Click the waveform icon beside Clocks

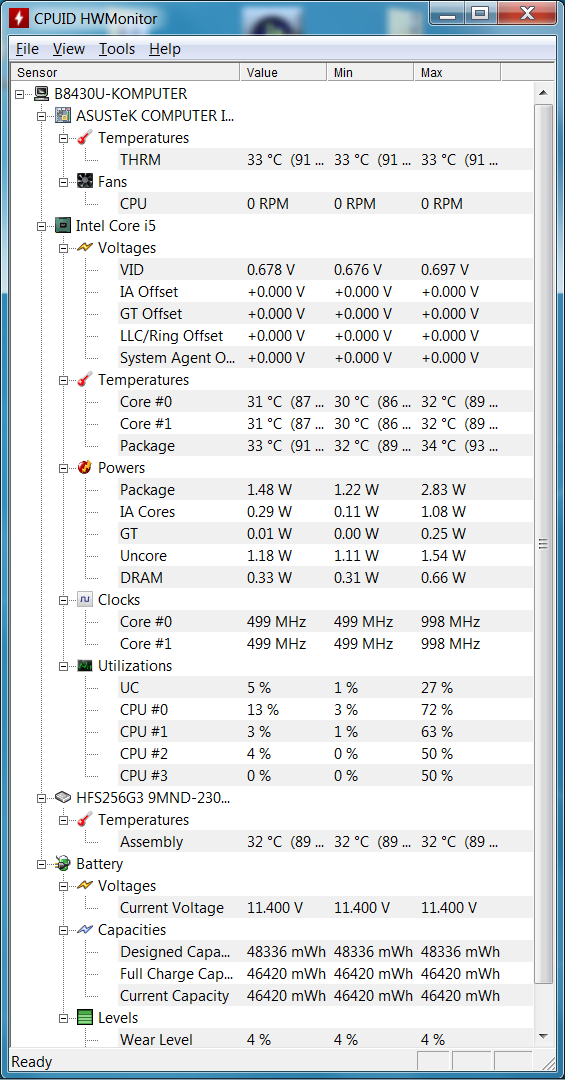pos(85,600)
